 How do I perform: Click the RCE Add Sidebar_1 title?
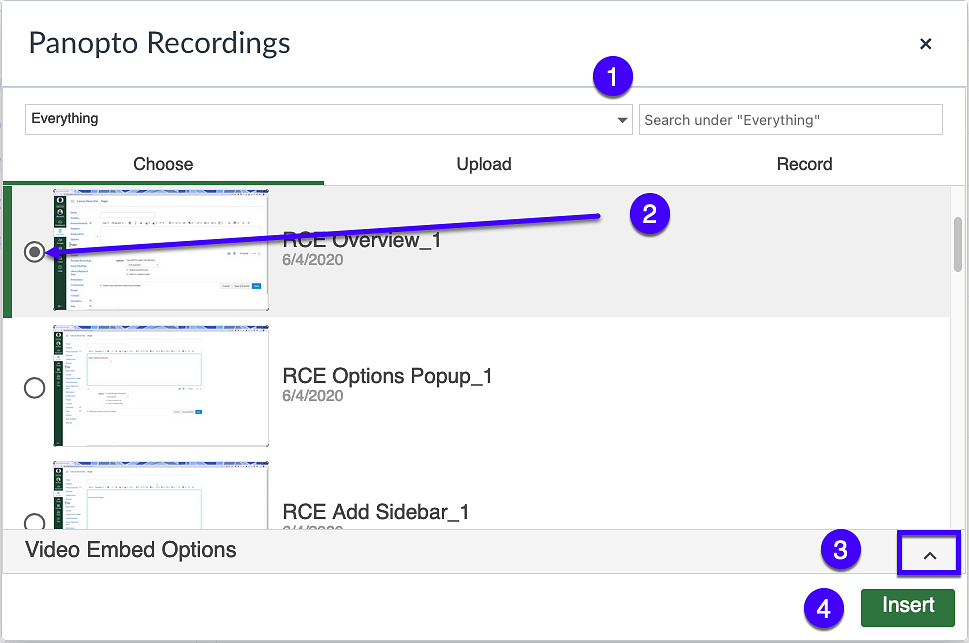[x=376, y=512]
